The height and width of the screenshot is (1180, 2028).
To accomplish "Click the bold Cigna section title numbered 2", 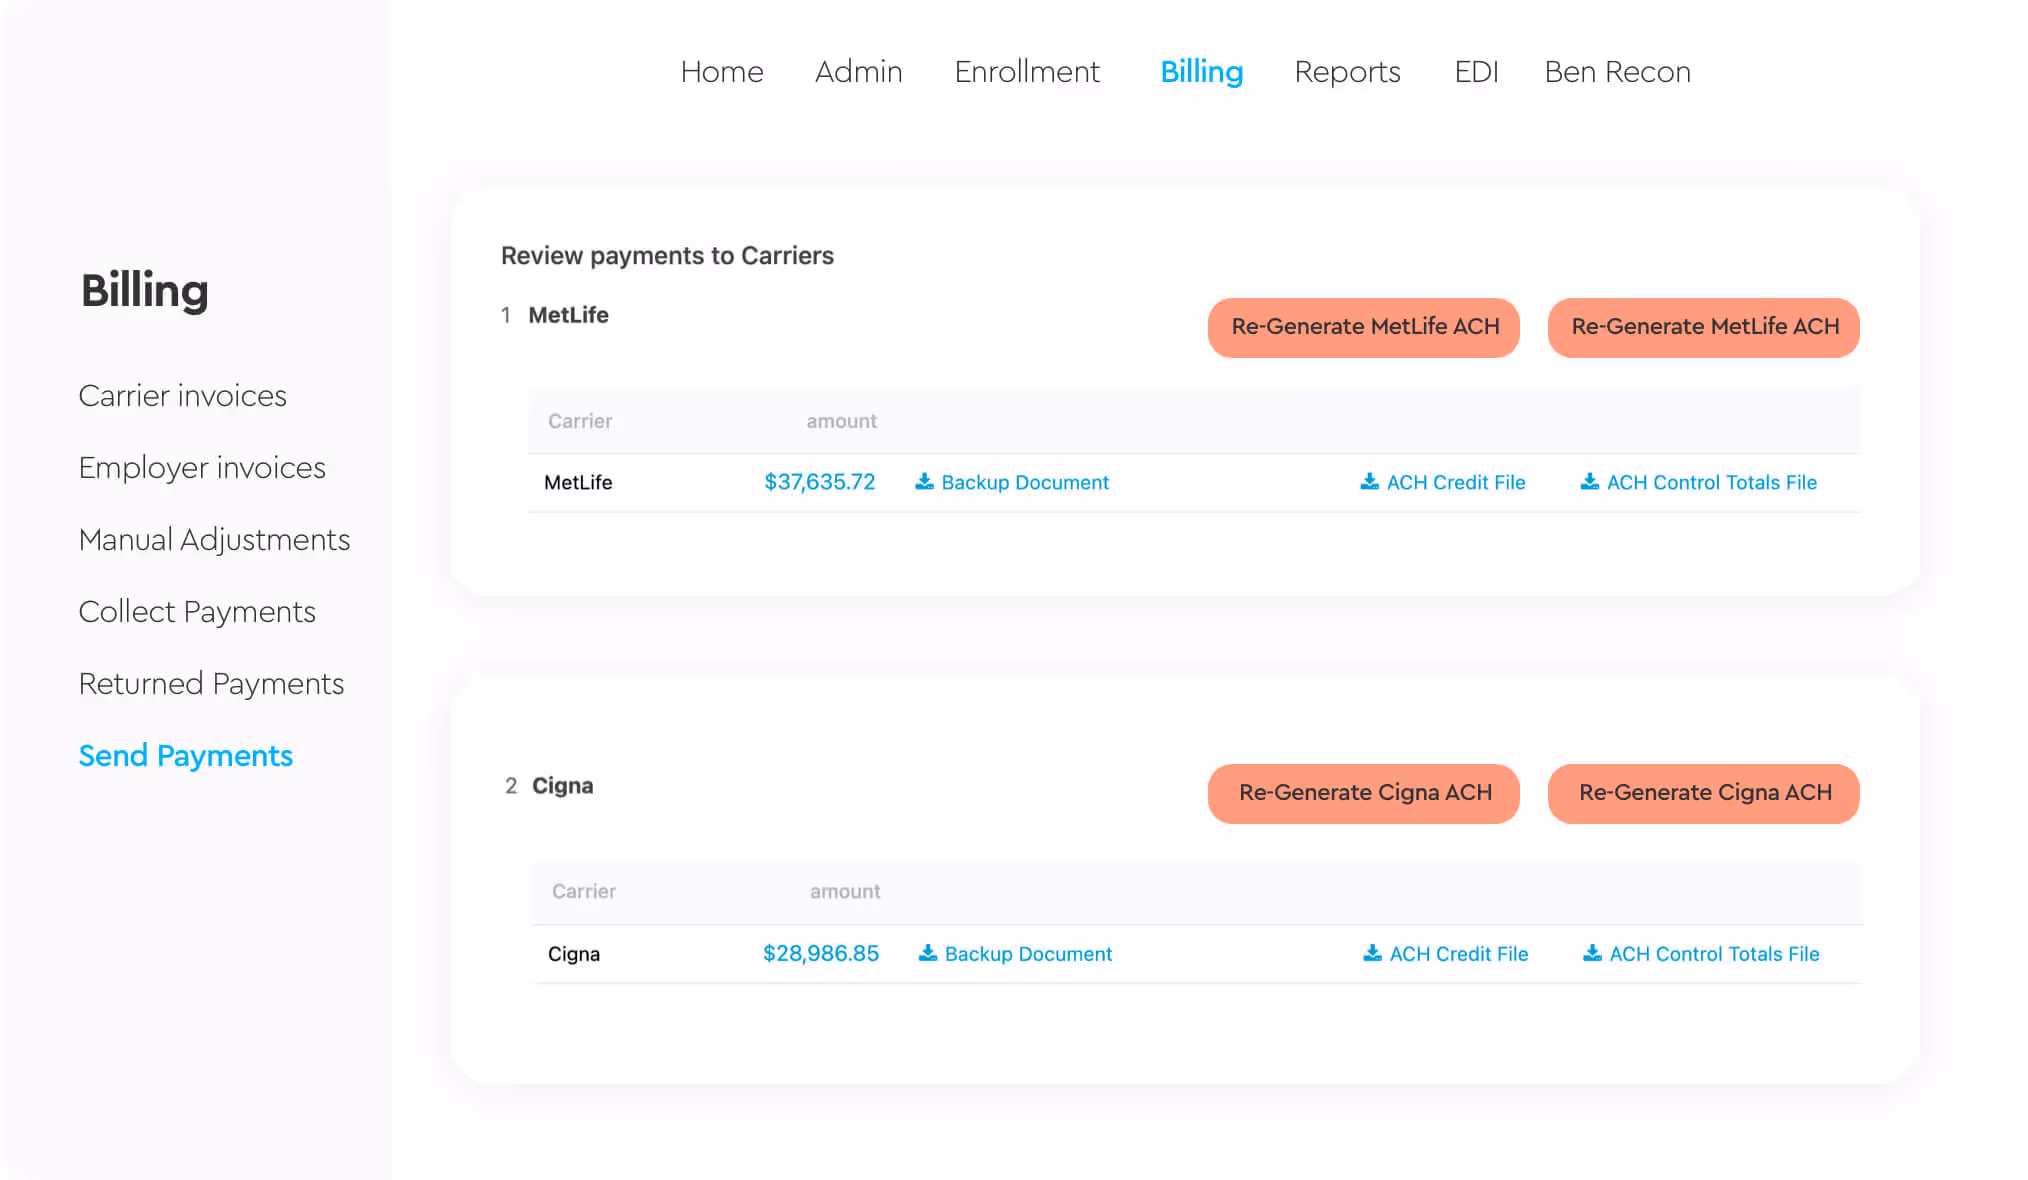I will (x=562, y=786).
